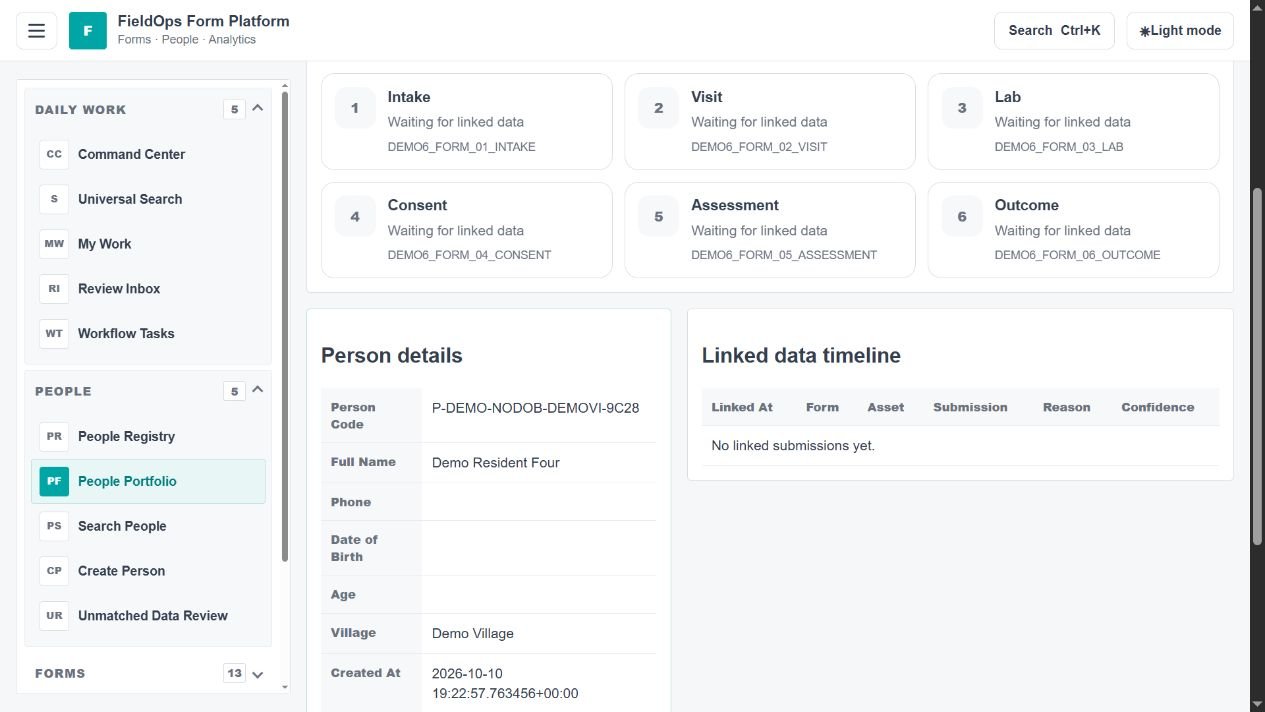Click step number 5 badge for Assessment
This screenshot has width=1265, height=712.
point(658,216)
